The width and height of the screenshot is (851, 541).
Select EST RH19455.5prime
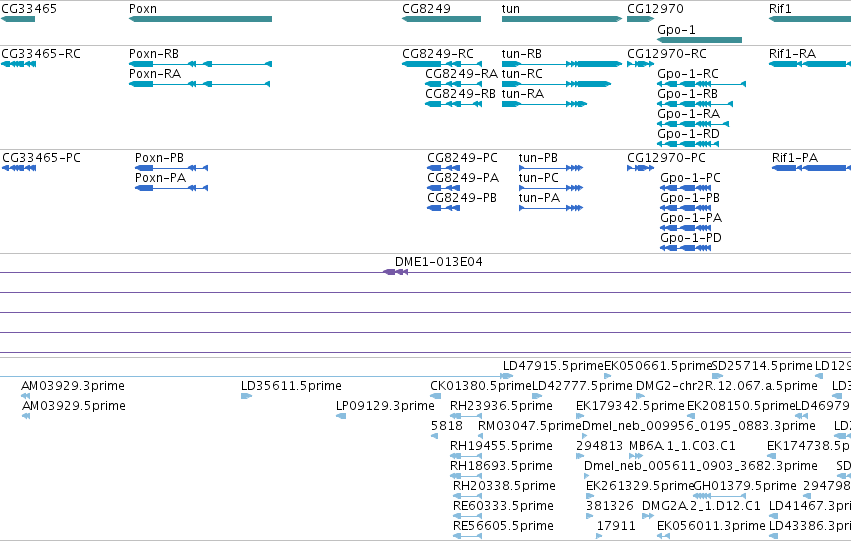tap(466, 456)
